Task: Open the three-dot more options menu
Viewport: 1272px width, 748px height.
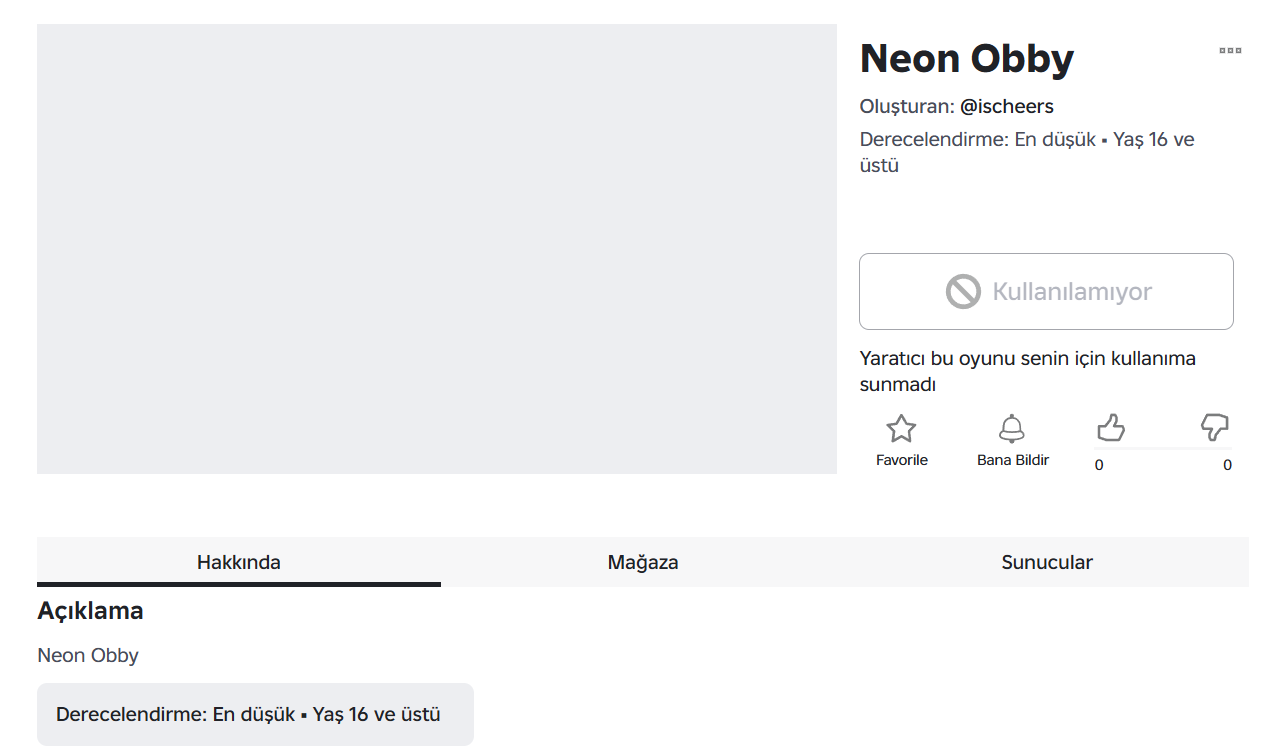Action: tap(1230, 50)
